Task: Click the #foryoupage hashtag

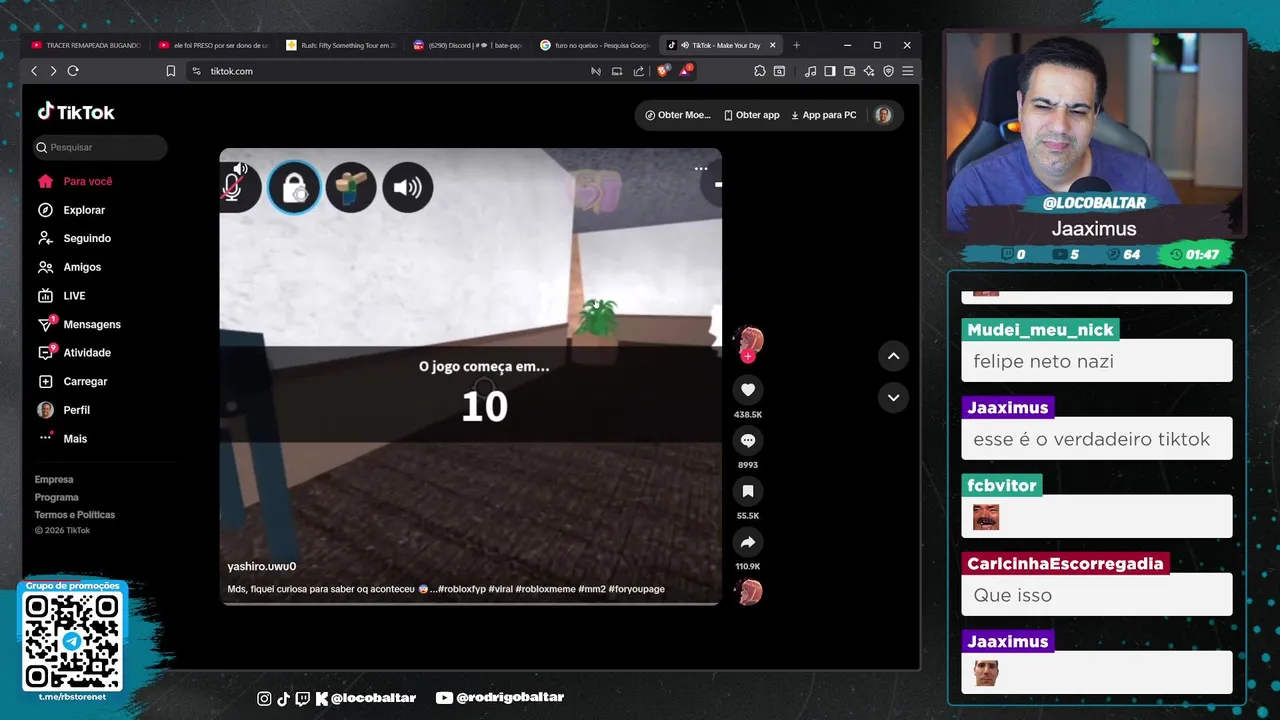Action: coord(636,589)
